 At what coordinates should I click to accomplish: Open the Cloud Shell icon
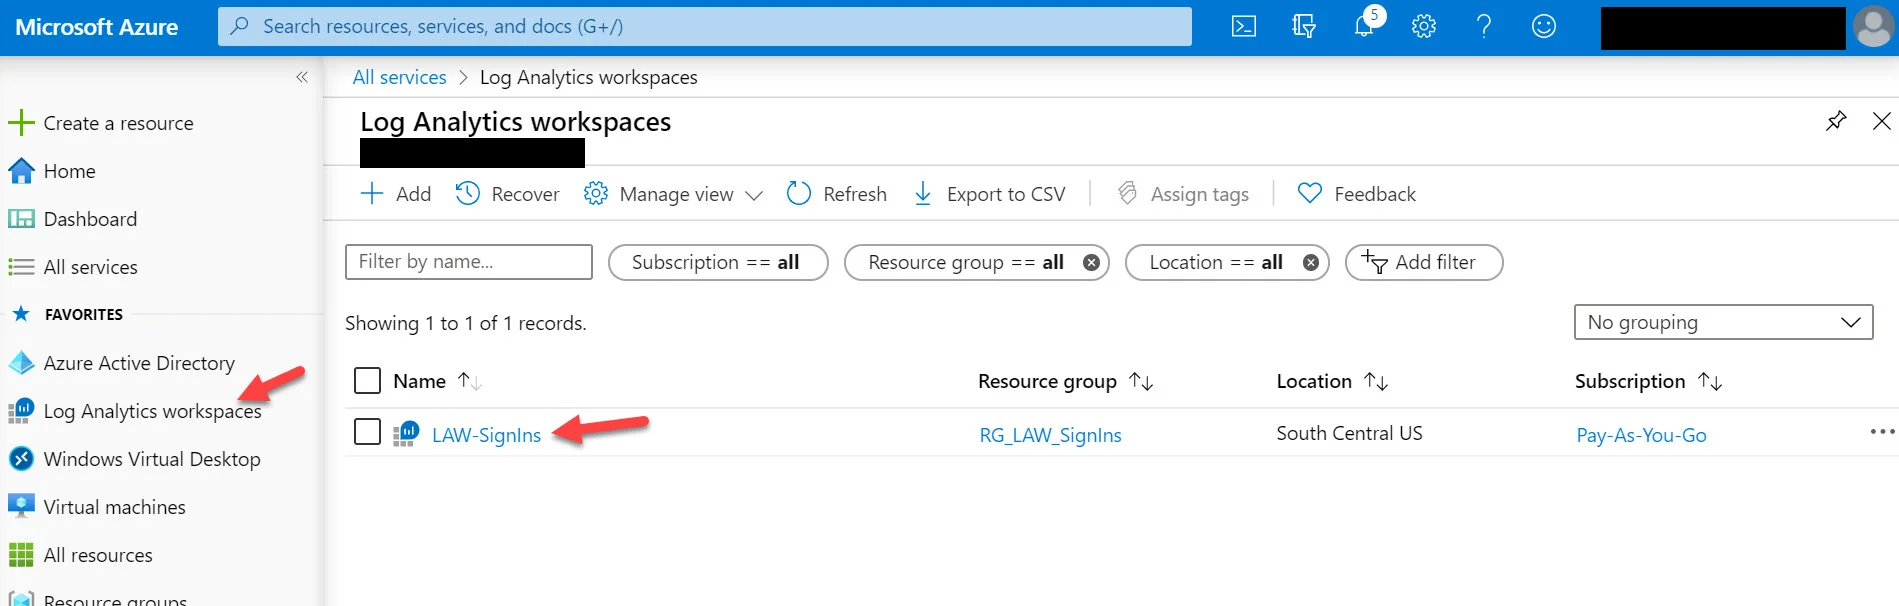point(1244,27)
